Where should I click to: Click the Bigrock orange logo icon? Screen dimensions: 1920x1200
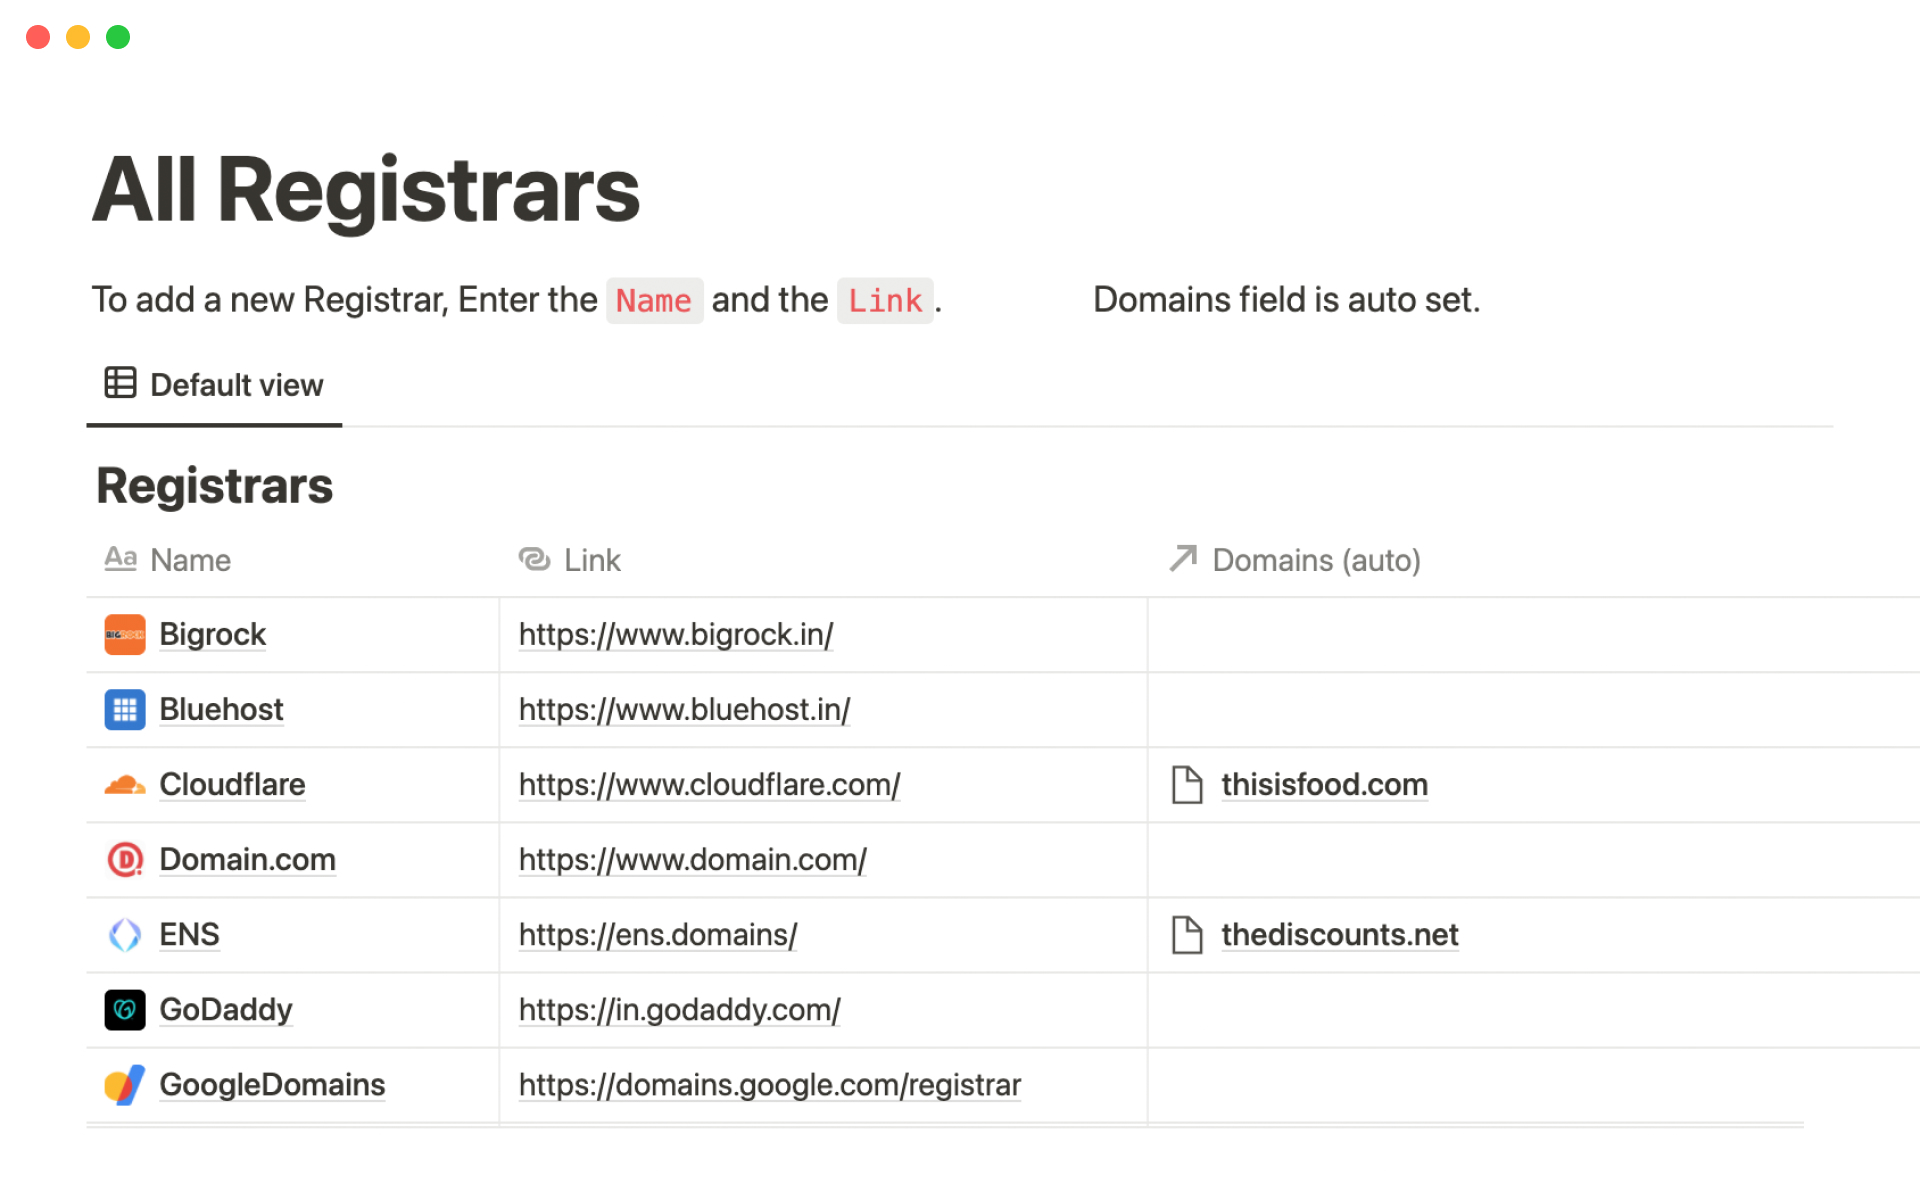[x=125, y=635]
